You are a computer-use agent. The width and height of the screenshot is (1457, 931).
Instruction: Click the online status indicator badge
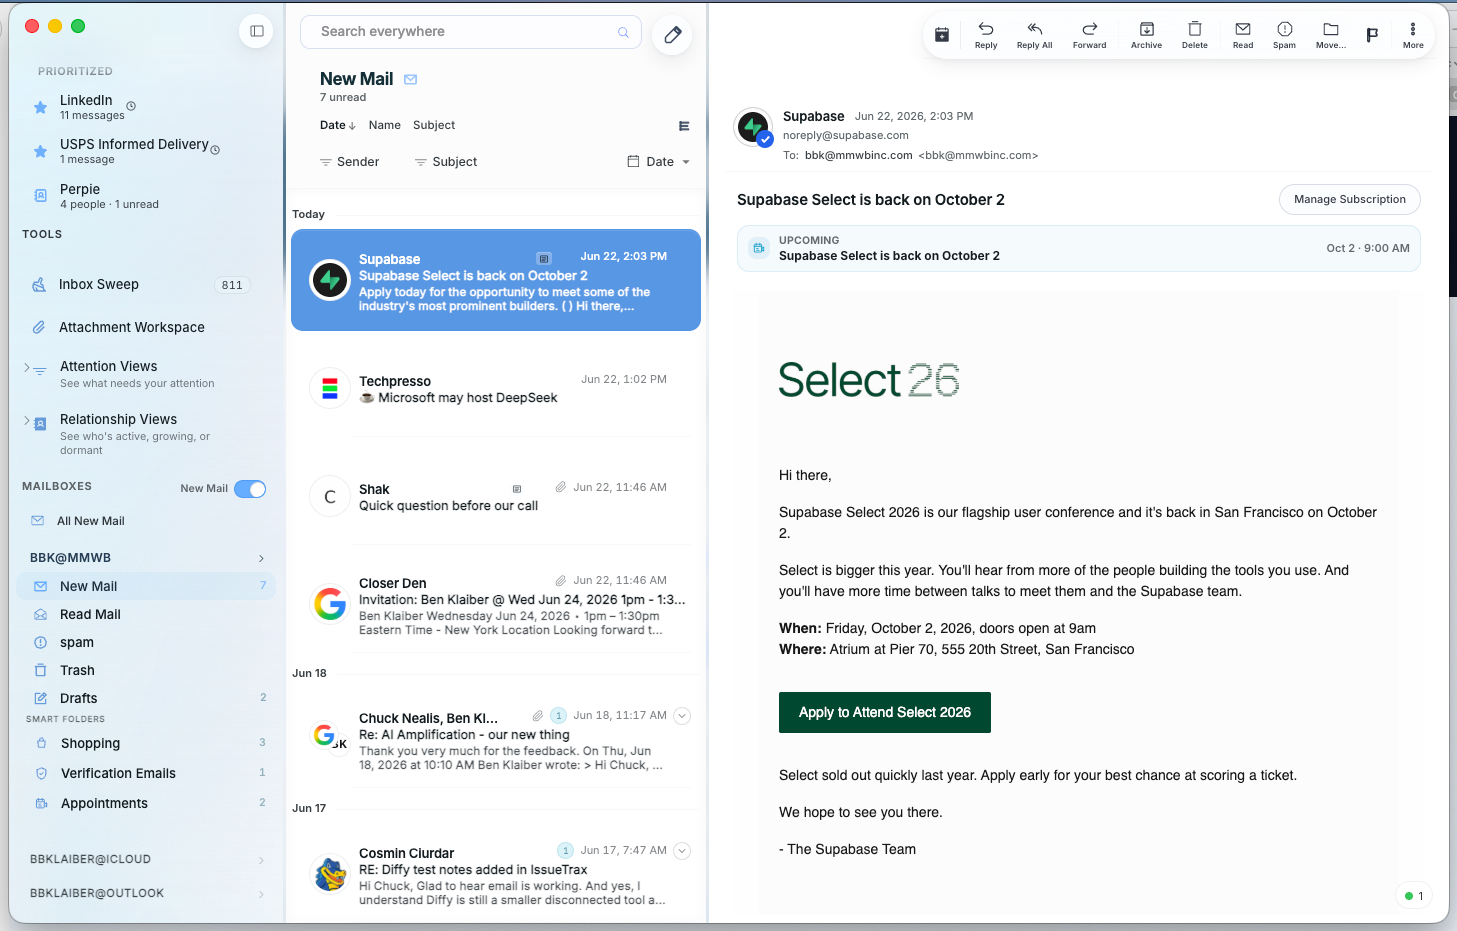1413,896
